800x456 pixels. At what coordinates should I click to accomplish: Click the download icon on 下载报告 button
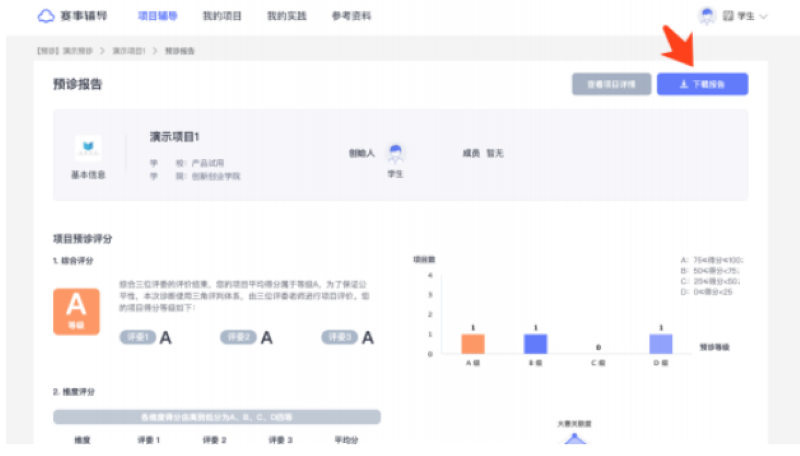(684, 84)
